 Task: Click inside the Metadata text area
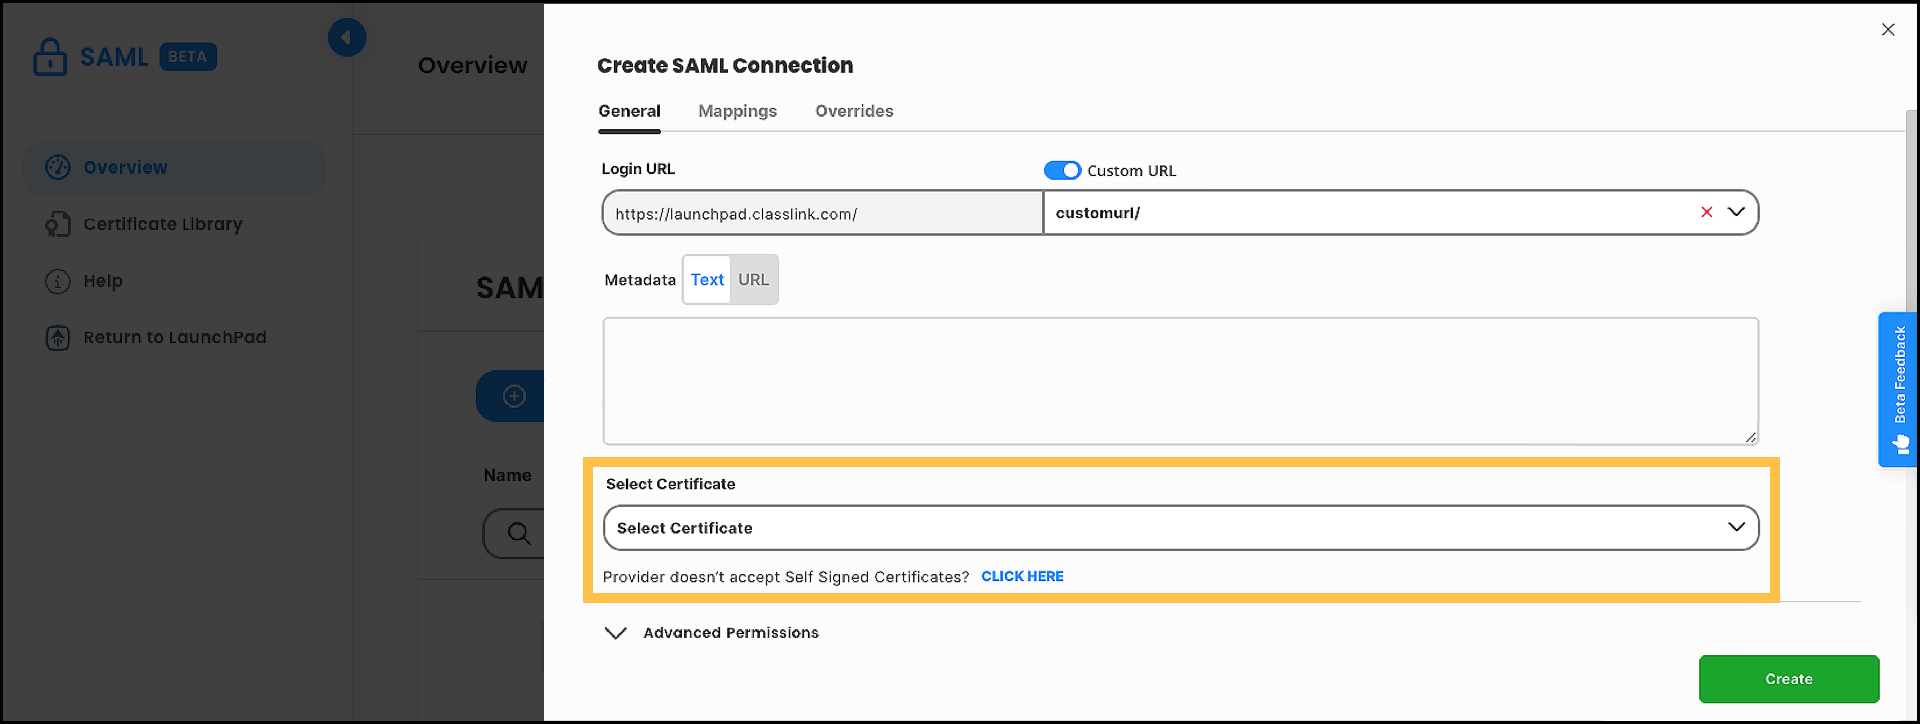point(1180,381)
